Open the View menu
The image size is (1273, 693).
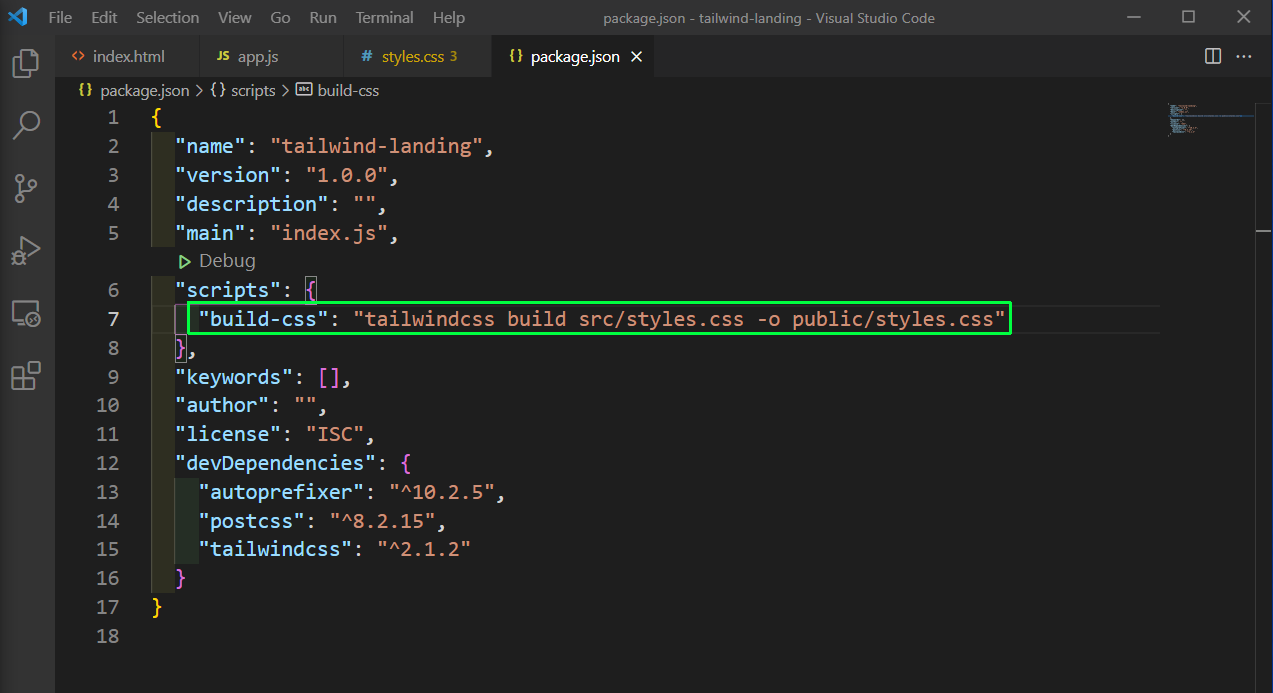pos(235,17)
